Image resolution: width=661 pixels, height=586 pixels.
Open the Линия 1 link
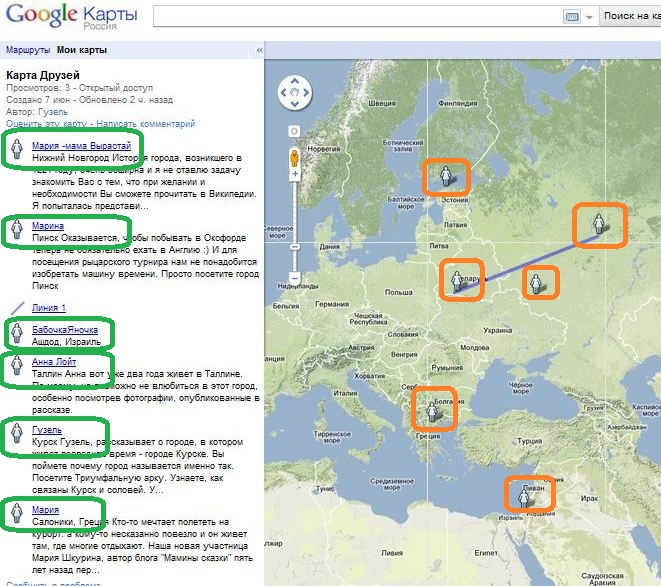coord(49,308)
